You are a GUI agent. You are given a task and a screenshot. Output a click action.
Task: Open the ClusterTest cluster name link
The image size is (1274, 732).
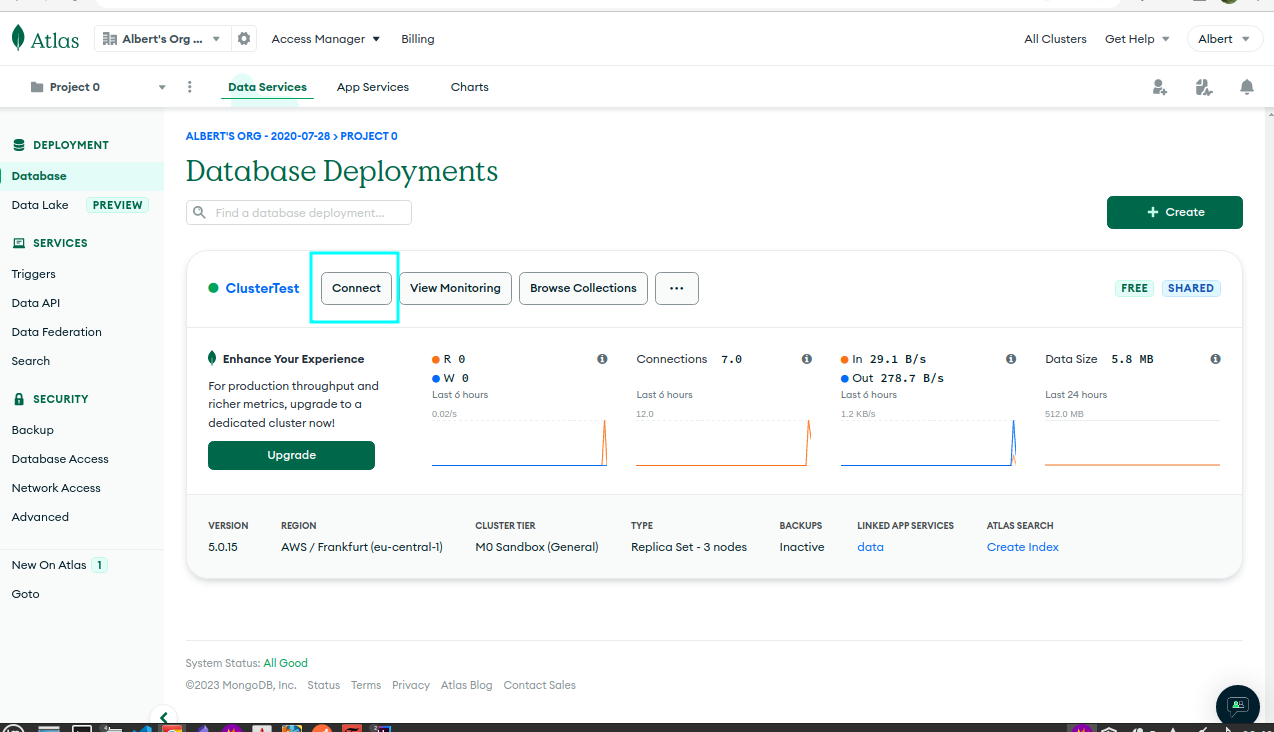262,288
